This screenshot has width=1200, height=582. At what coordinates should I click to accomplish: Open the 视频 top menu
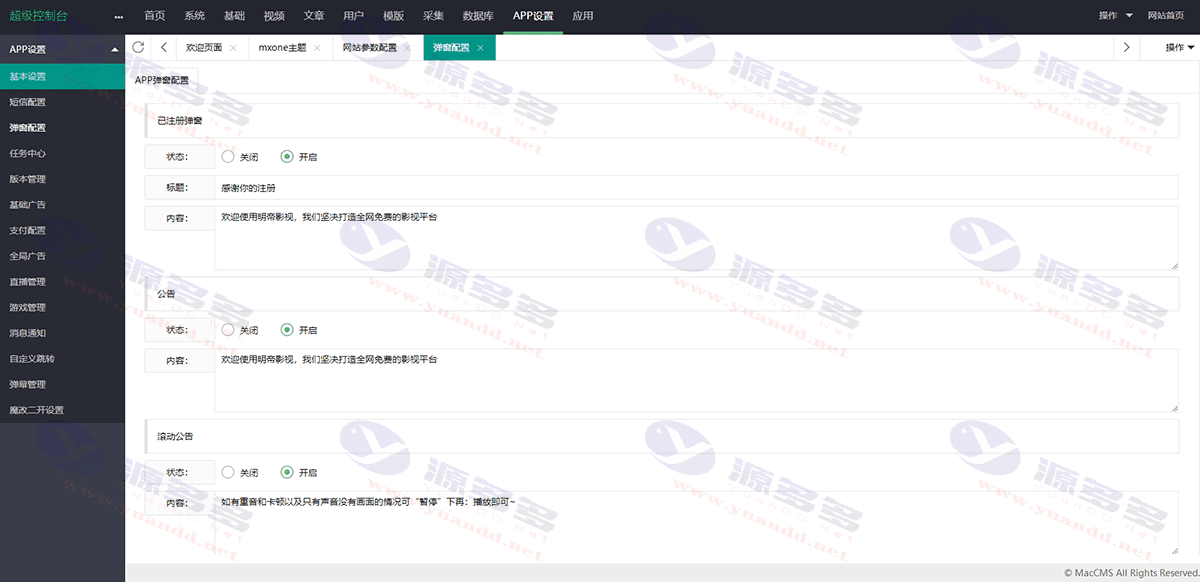pos(274,16)
